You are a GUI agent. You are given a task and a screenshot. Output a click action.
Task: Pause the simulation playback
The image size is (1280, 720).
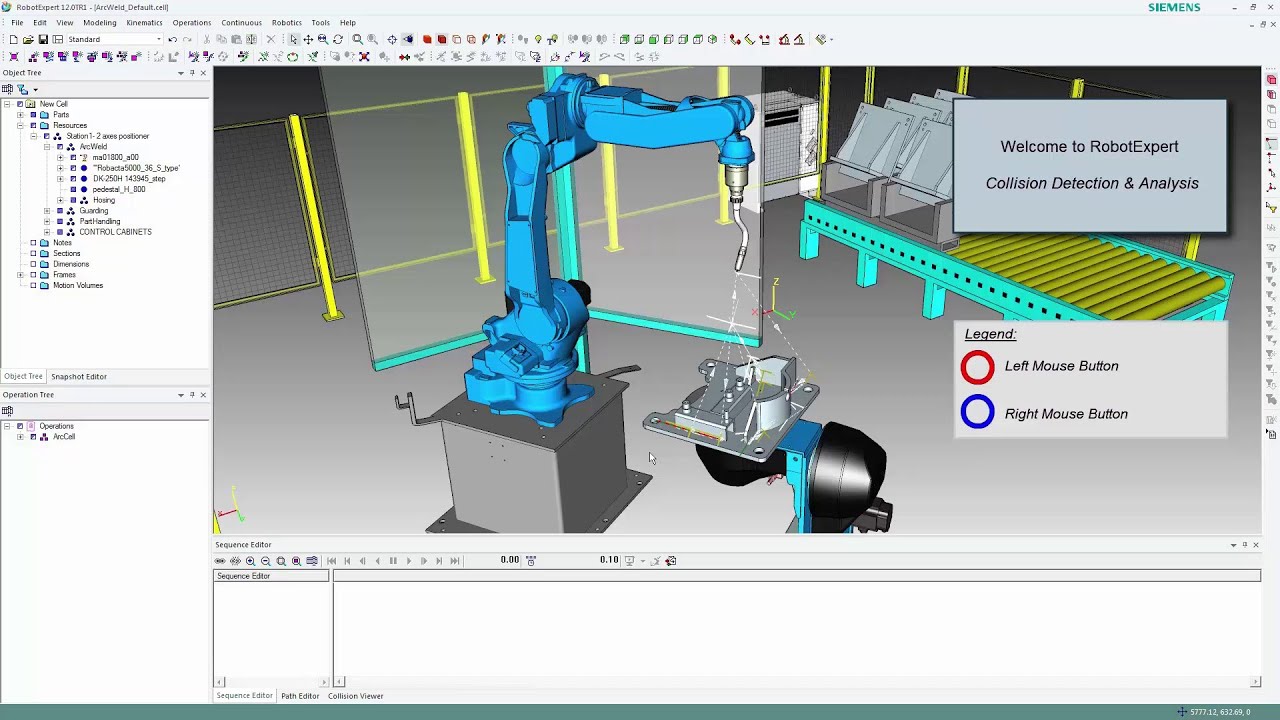(x=393, y=560)
